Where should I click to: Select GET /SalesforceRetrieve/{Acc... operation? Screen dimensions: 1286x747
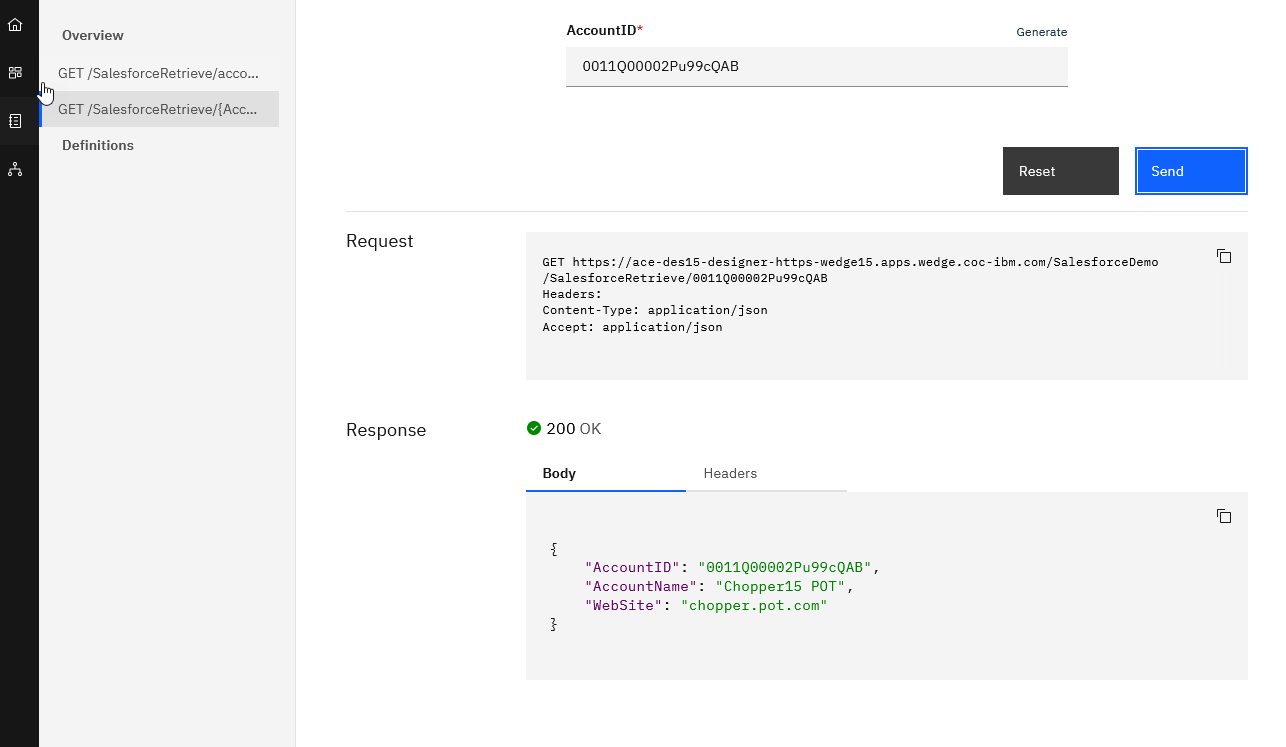point(158,109)
